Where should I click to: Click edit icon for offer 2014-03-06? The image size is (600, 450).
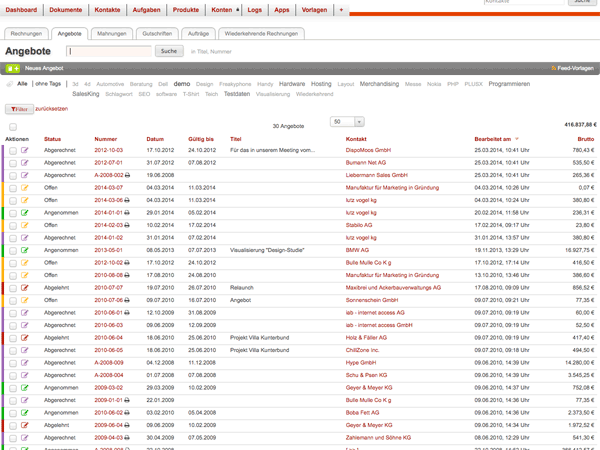coord(24,200)
